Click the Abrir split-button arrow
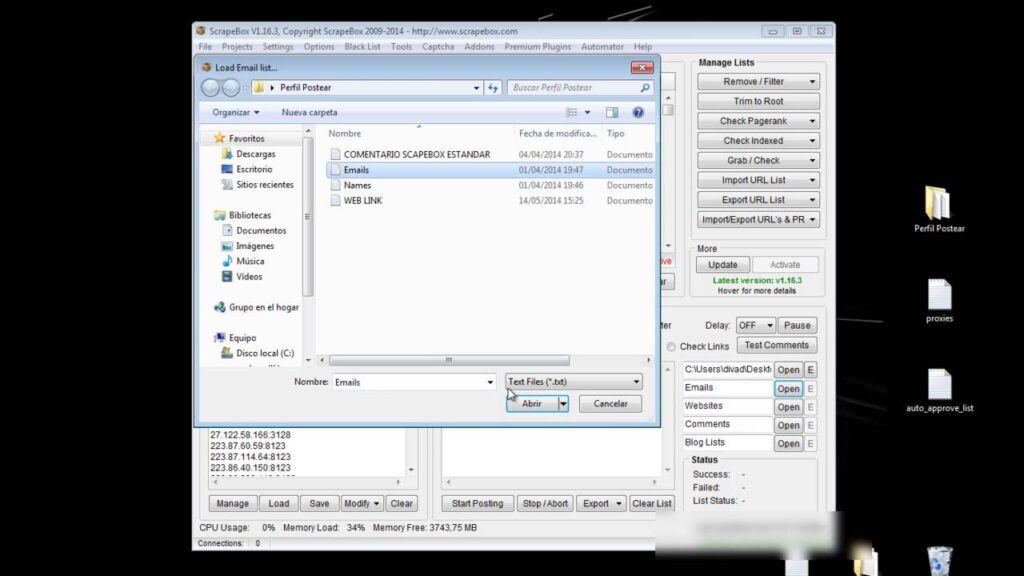Image resolution: width=1024 pixels, height=576 pixels. [x=563, y=404]
